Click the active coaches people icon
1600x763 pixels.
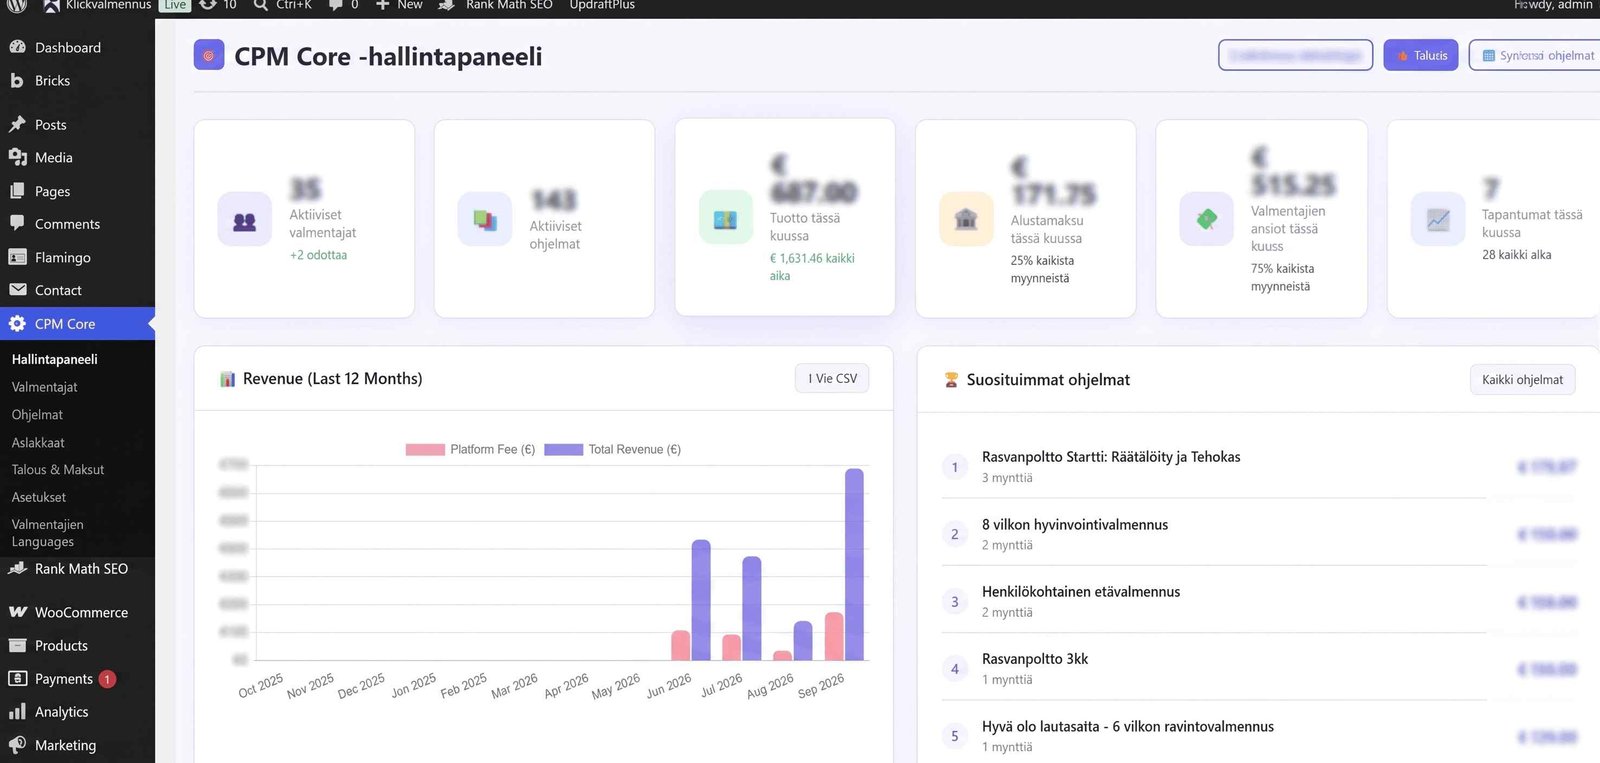click(x=244, y=220)
